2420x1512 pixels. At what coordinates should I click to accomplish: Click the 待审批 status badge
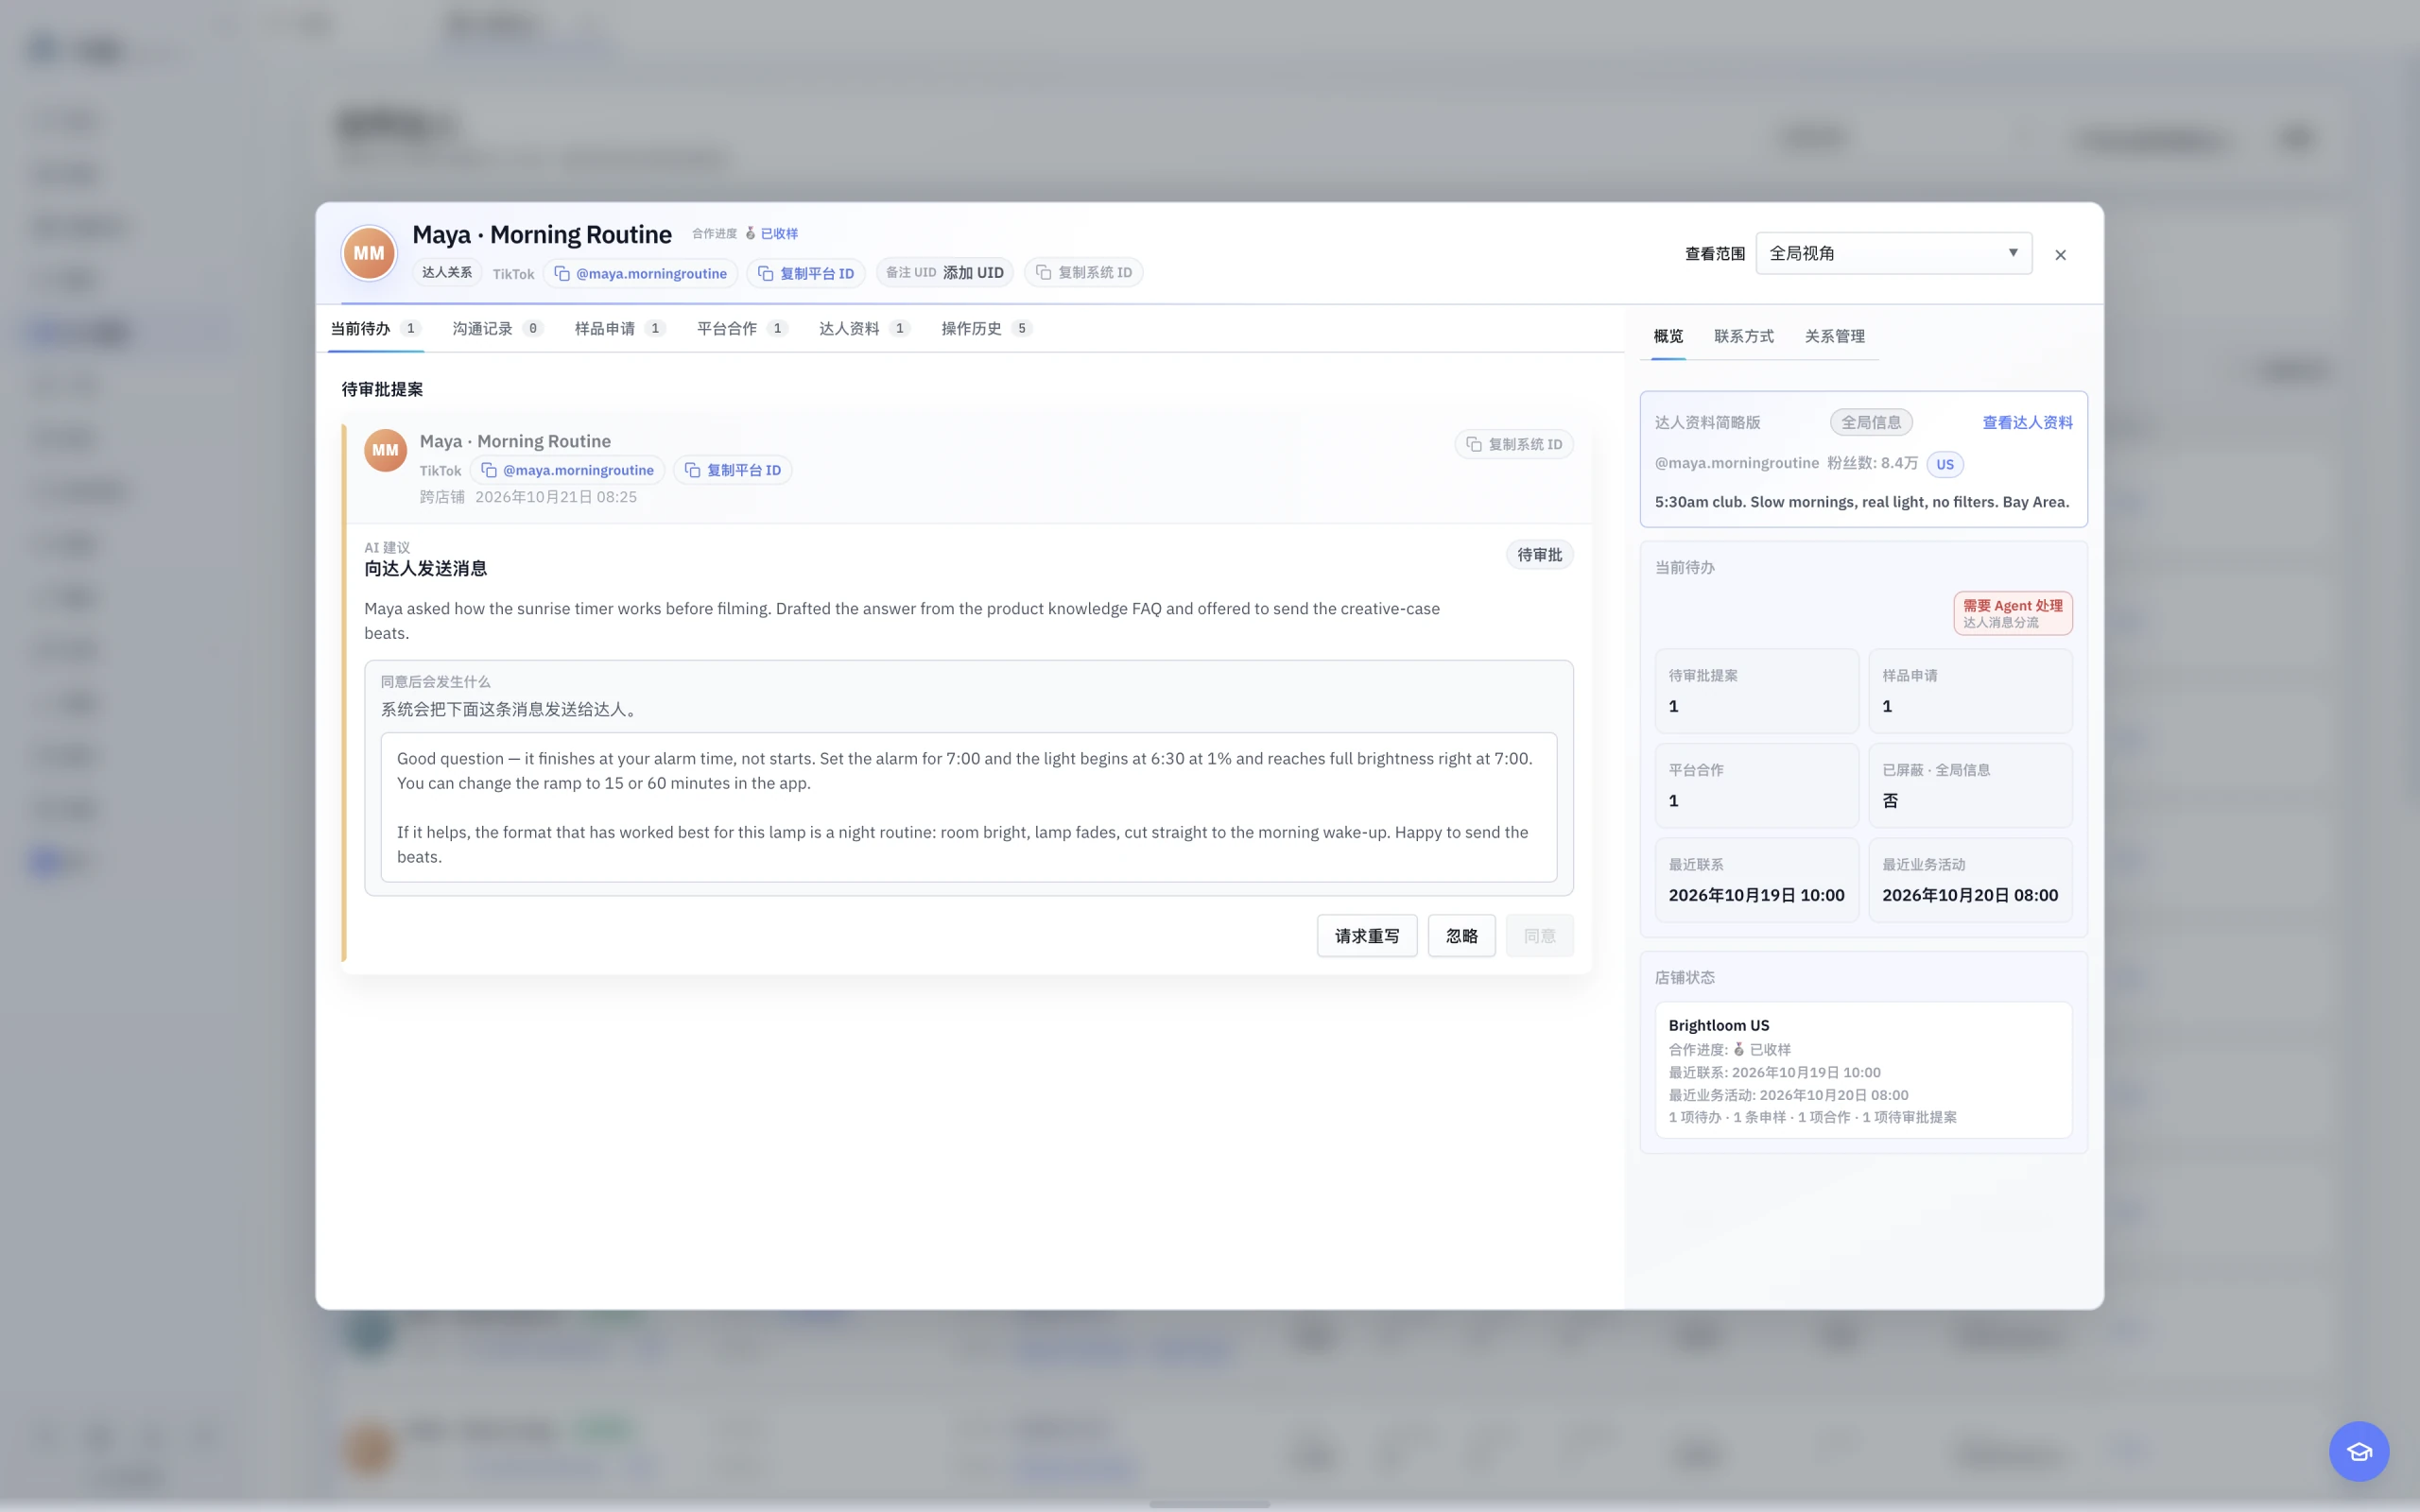pyautogui.click(x=1539, y=555)
